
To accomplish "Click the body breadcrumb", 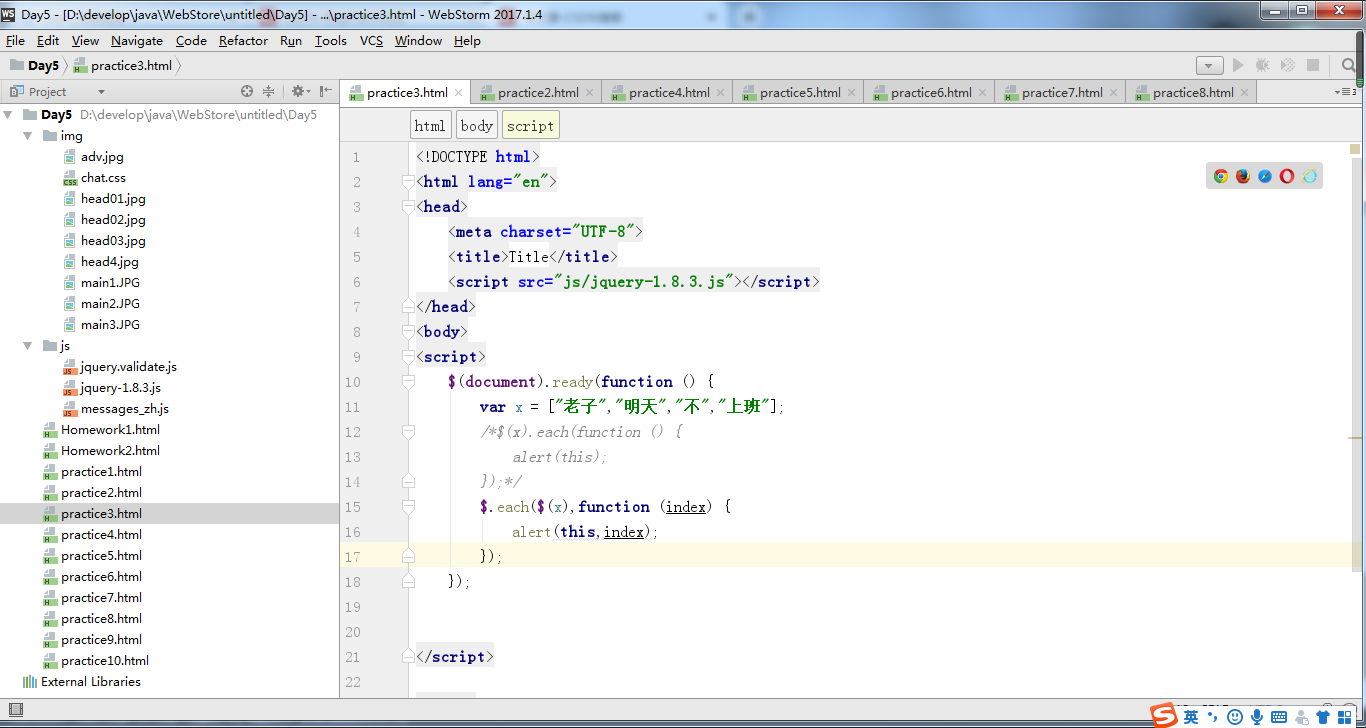I will pos(477,125).
